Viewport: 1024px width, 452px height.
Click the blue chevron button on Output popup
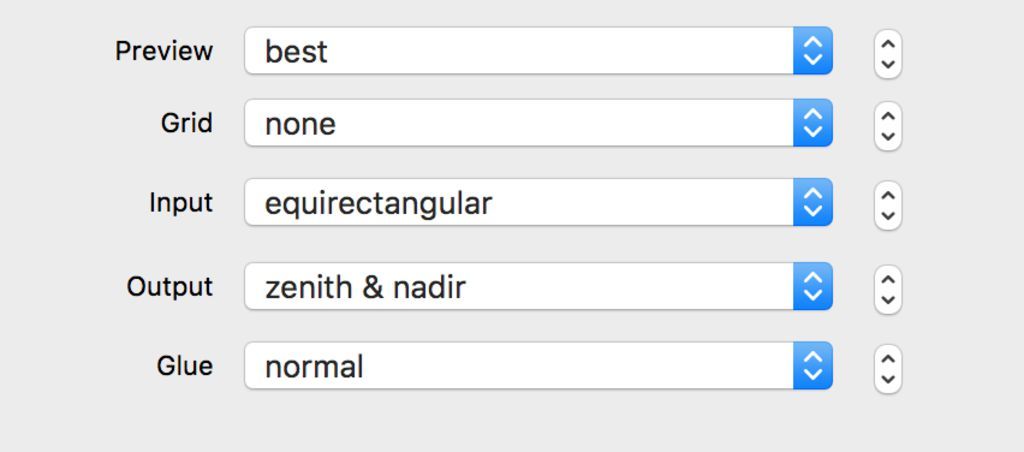coord(813,287)
